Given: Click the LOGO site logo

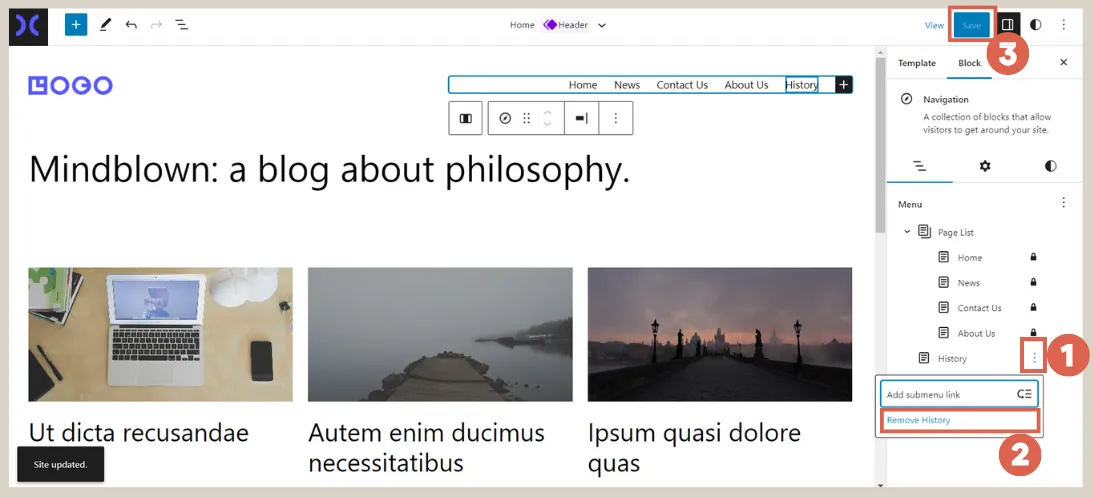Looking at the screenshot, I should [x=70, y=85].
